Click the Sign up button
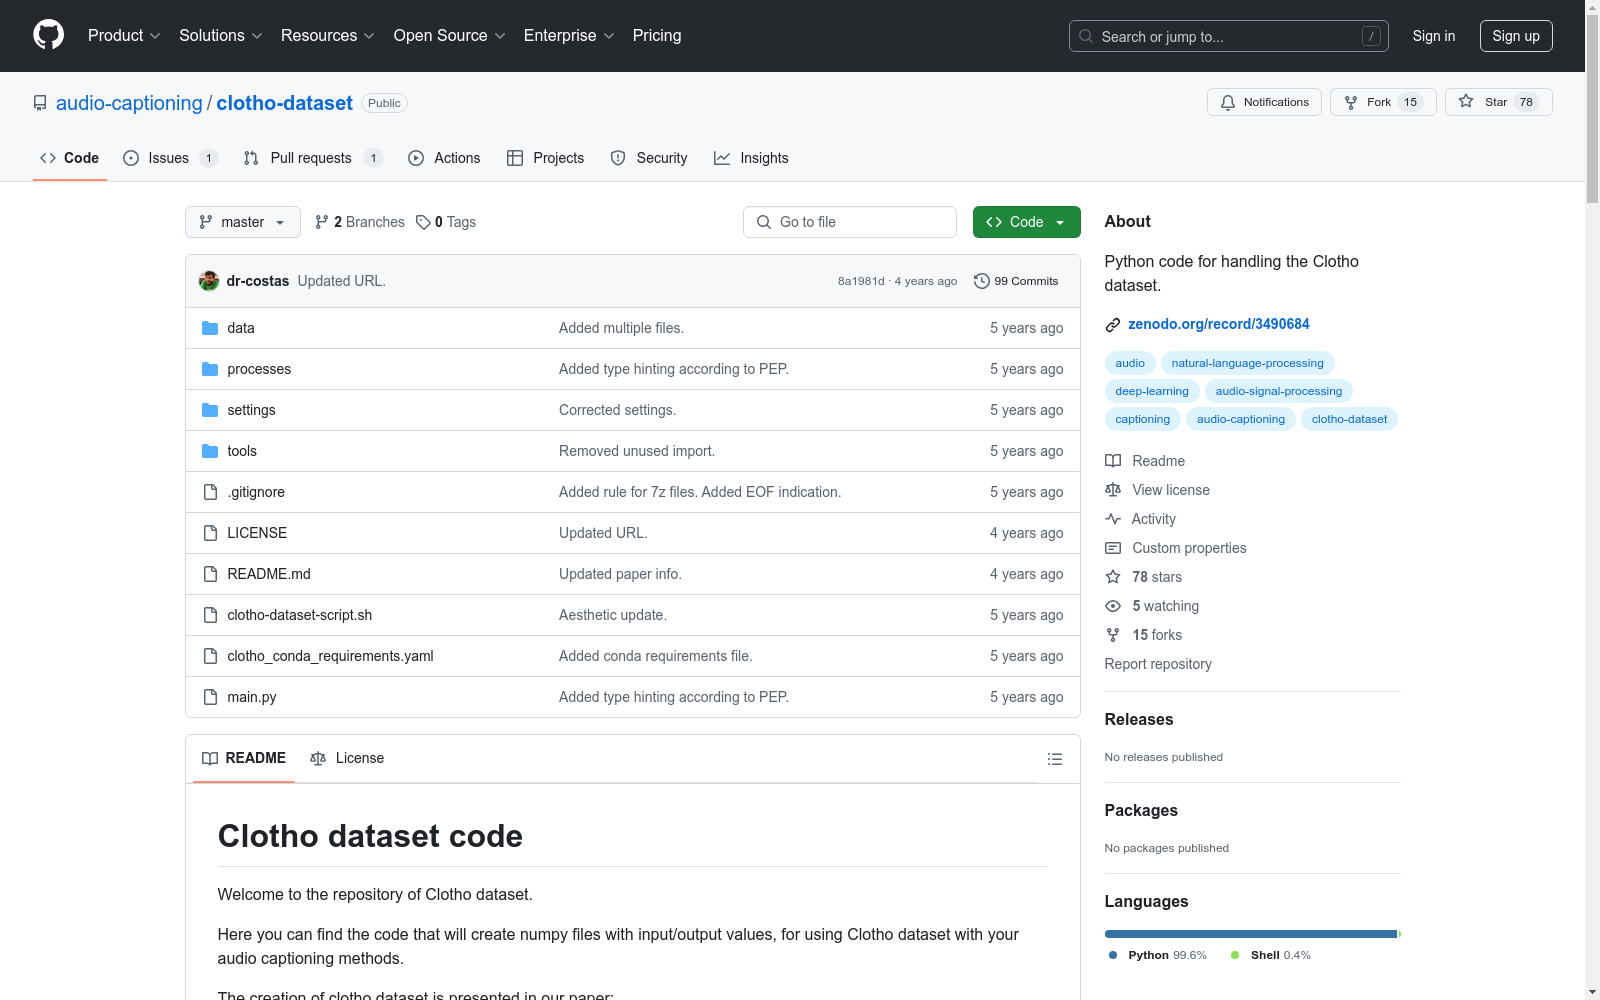 pos(1516,36)
